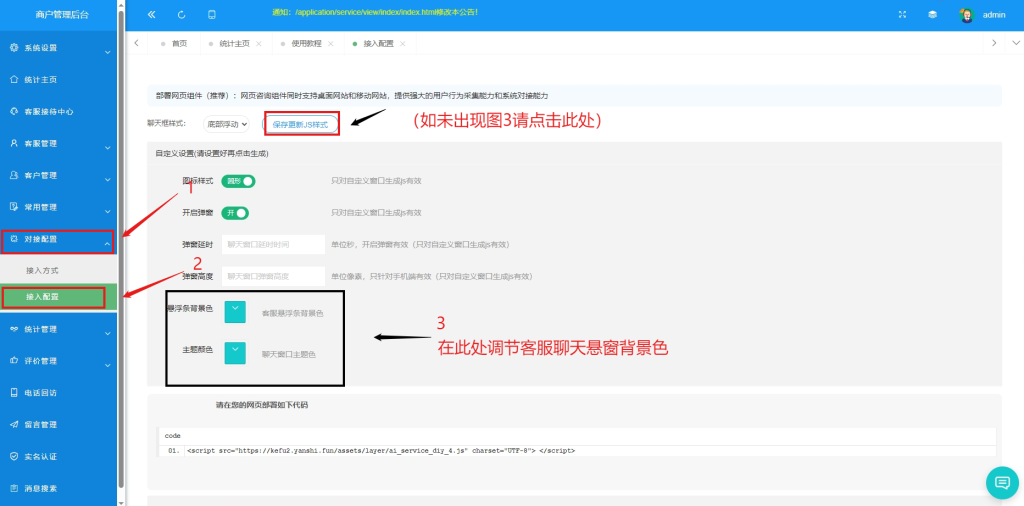Click the 请在您的网页部署如下代码 heading
This screenshot has width=1024, height=506.
click(x=262, y=405)
